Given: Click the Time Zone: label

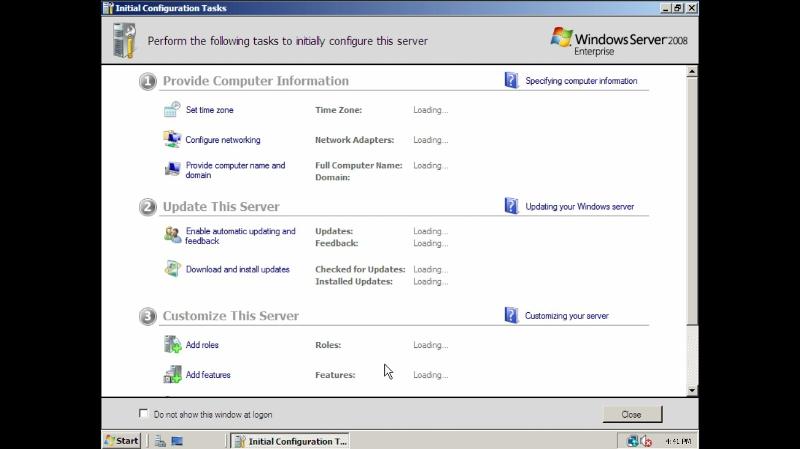Looking at the screenshot, I should (x=338, y=110).
